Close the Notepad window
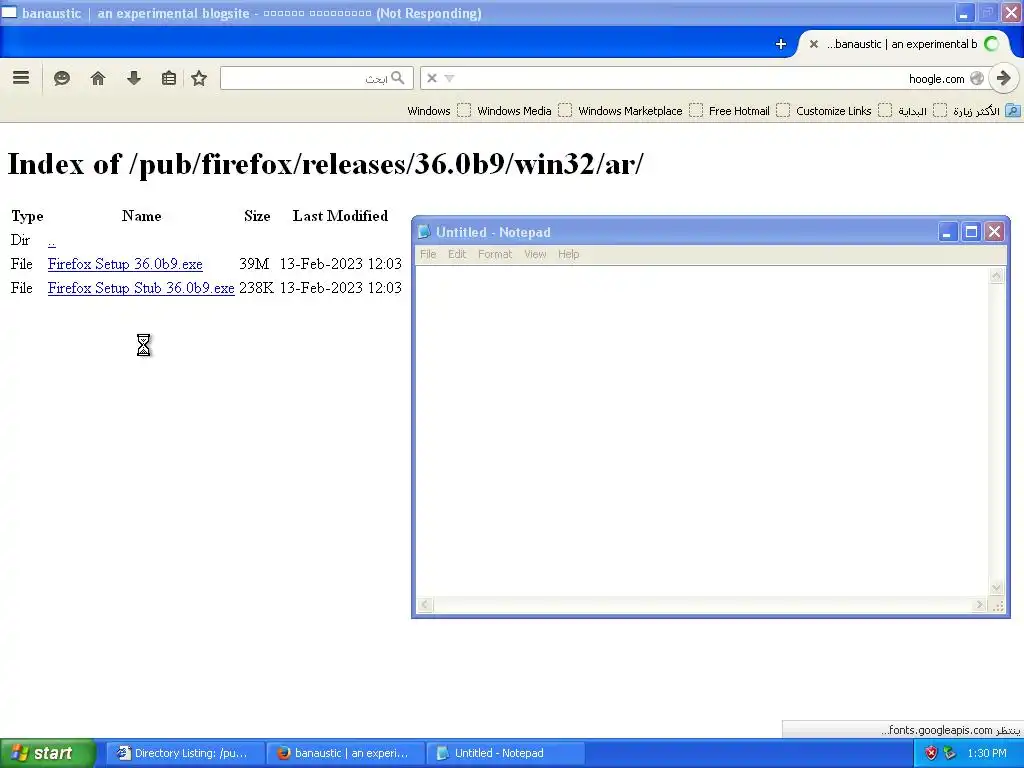The image size is (1024, 768). coord(995,232)
